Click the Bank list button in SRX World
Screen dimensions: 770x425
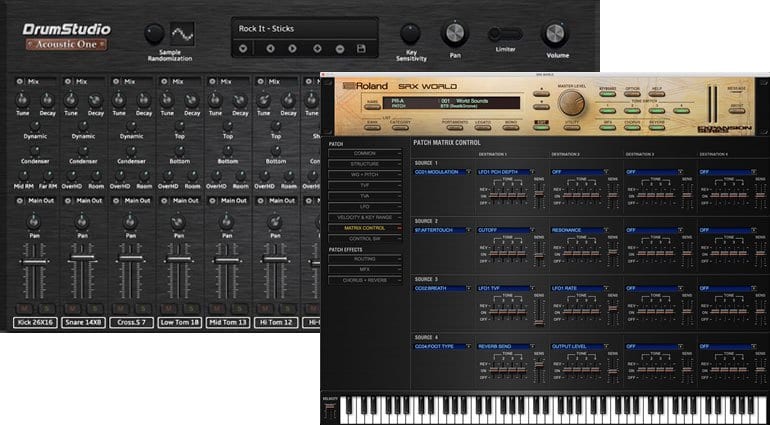(x=373, y=127)
